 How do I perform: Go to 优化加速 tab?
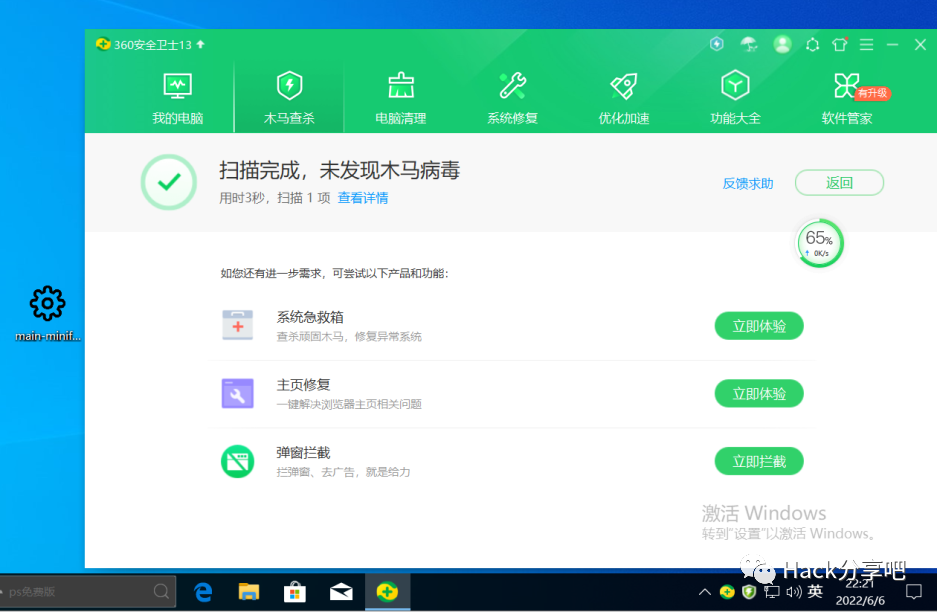coord(624,99)
